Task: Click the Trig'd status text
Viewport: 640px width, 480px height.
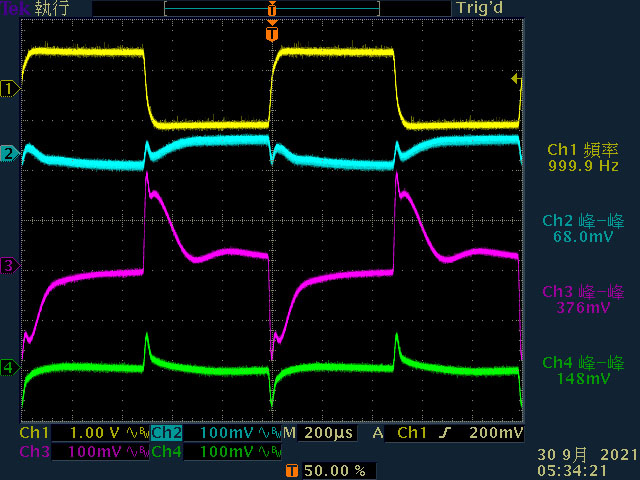Action: click(x=480, y=8)
